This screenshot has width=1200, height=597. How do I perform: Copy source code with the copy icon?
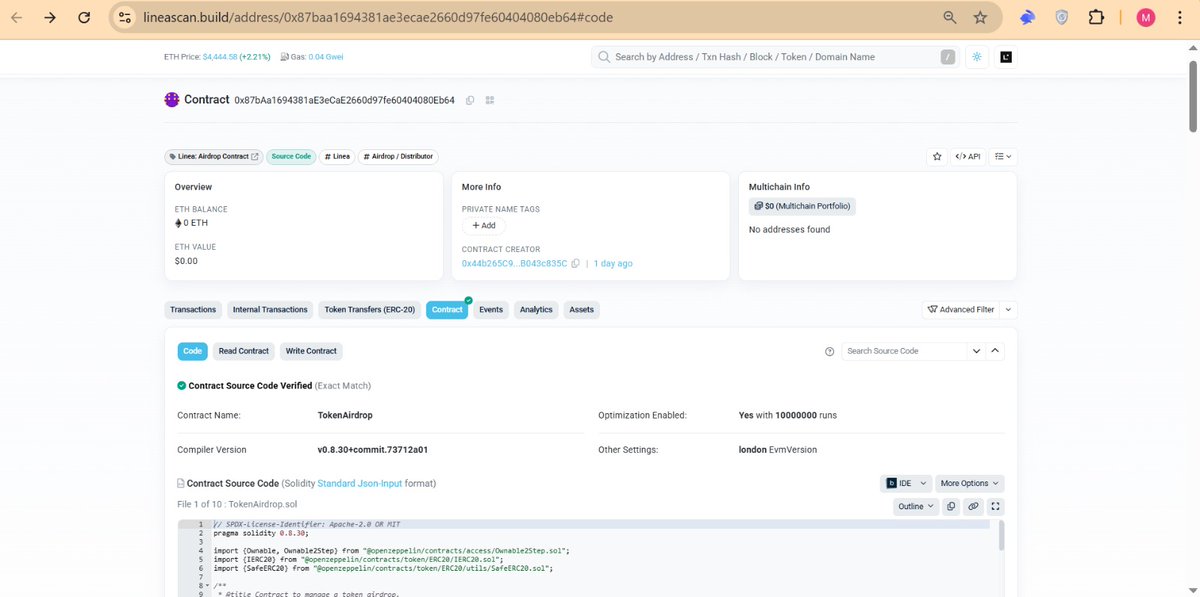(x=951, y=507)
